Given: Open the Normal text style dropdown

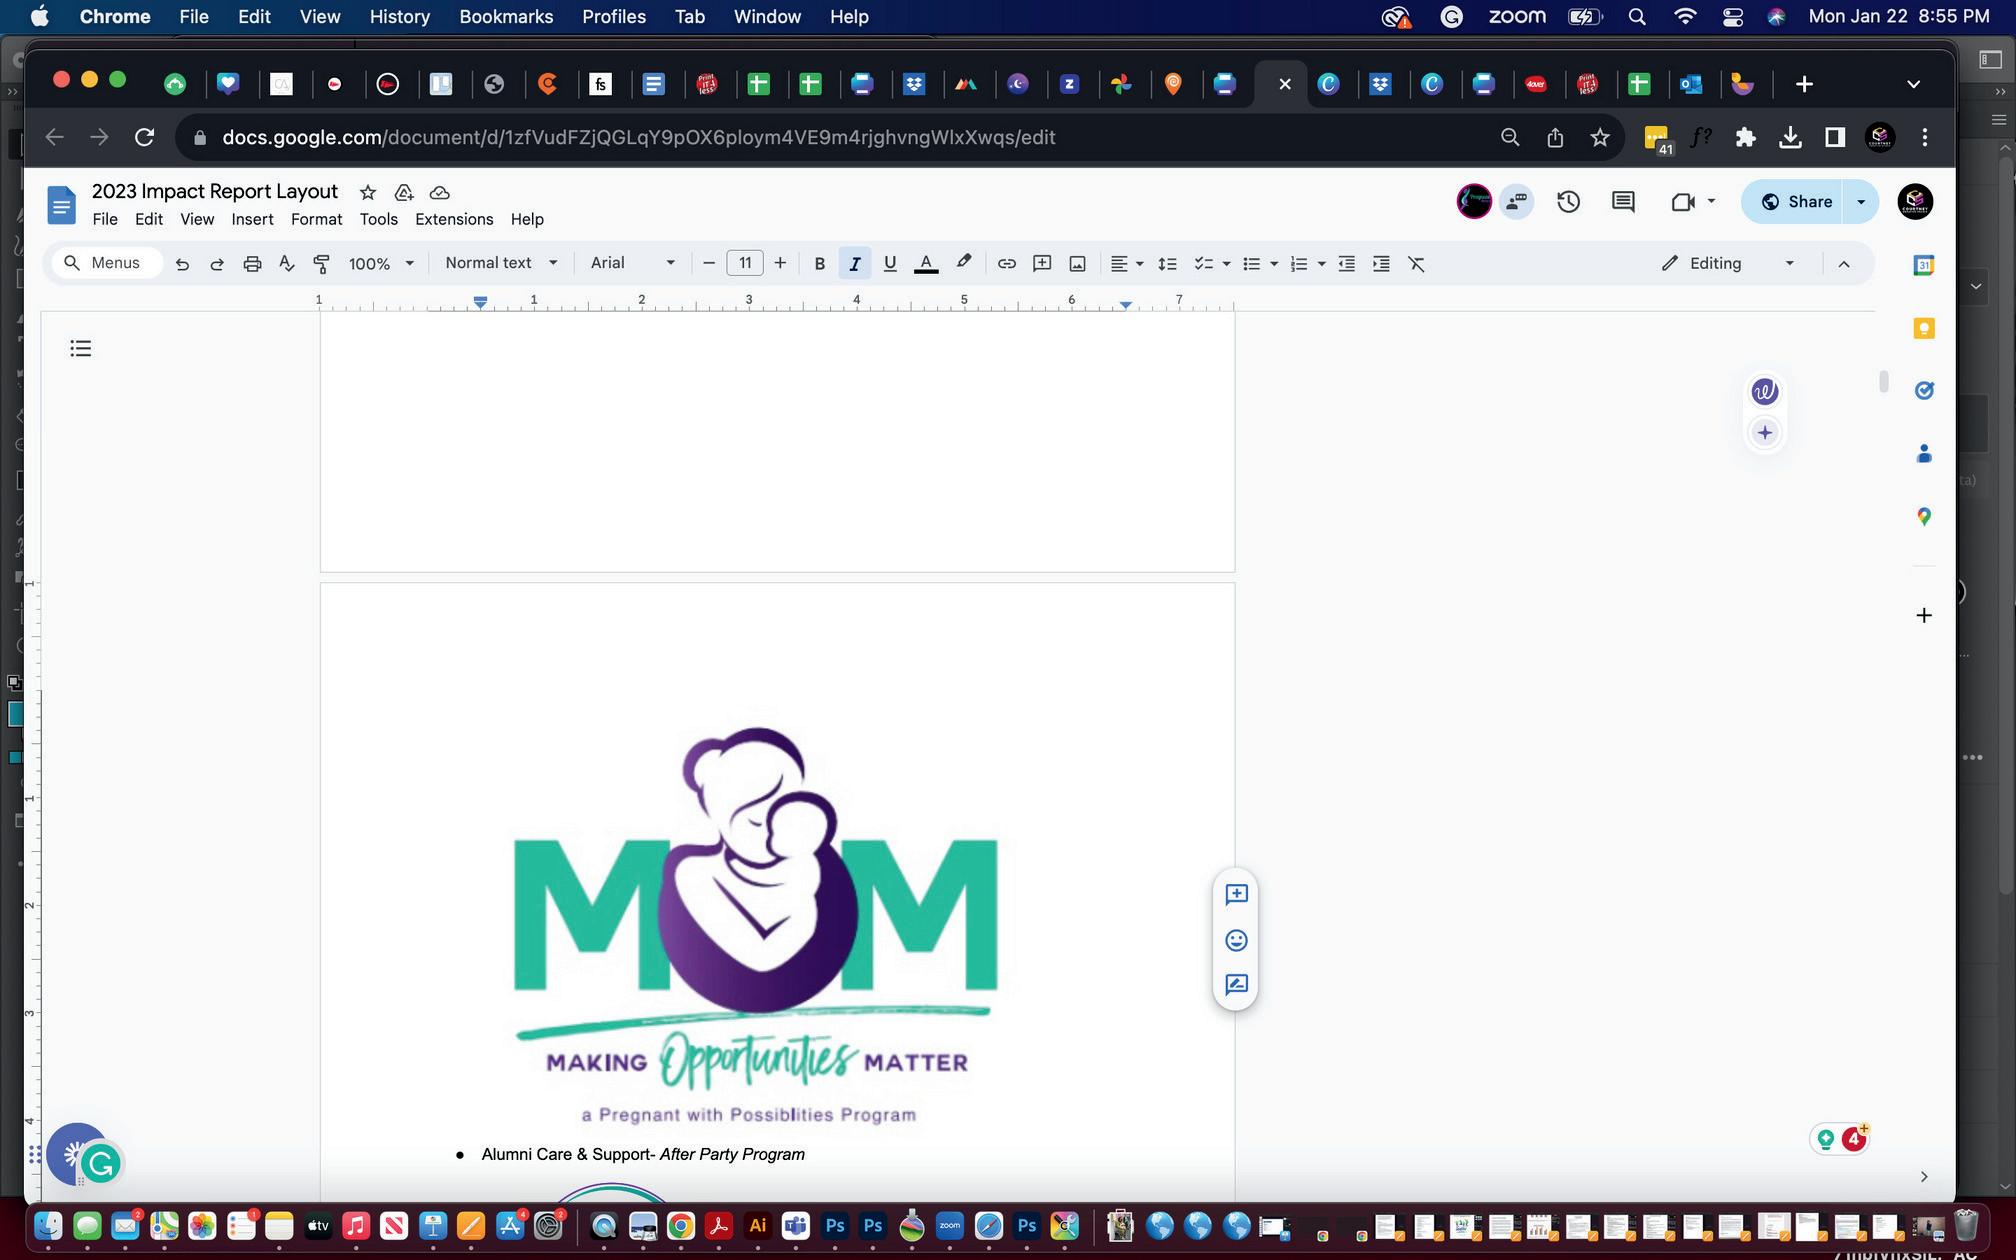Looking at the screenshot, I should (x=500, y=263).
